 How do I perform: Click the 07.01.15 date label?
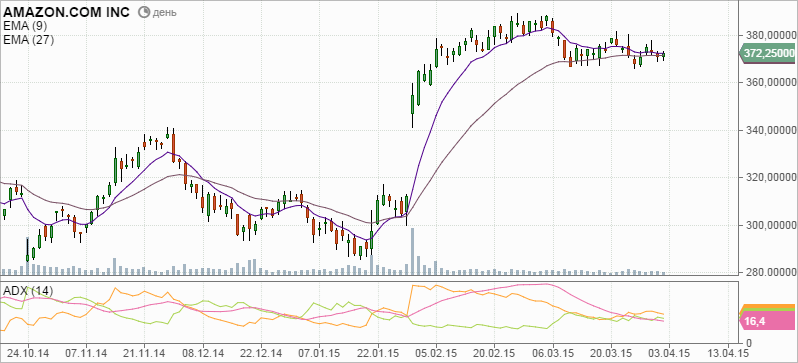[320, 353]
